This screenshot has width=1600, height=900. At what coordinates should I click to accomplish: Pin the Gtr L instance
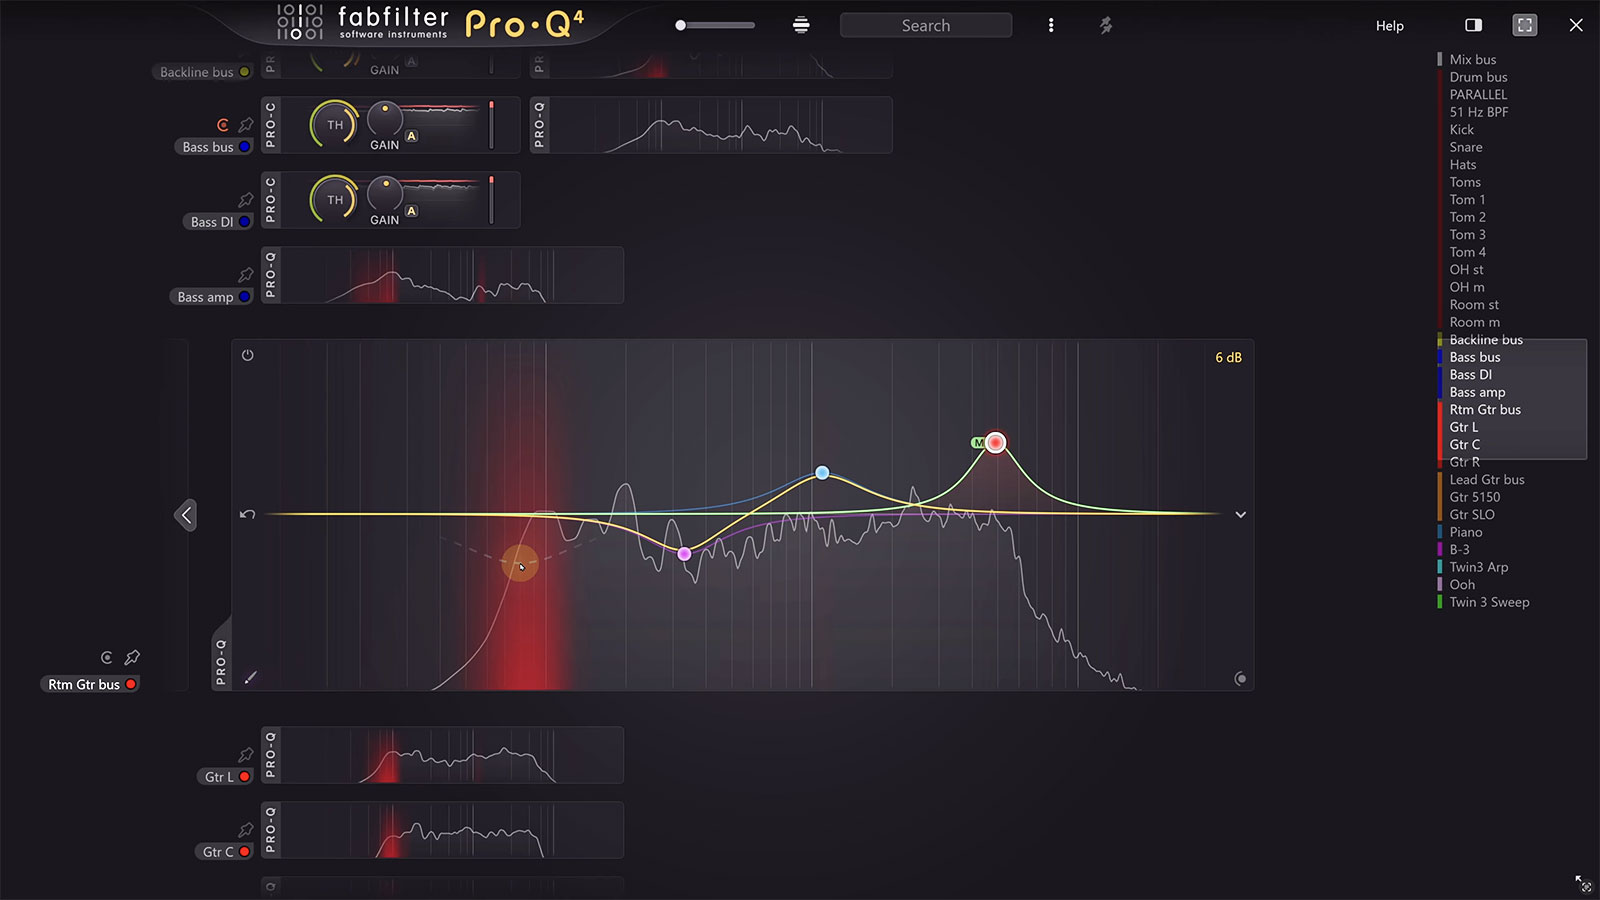point(246,755)
